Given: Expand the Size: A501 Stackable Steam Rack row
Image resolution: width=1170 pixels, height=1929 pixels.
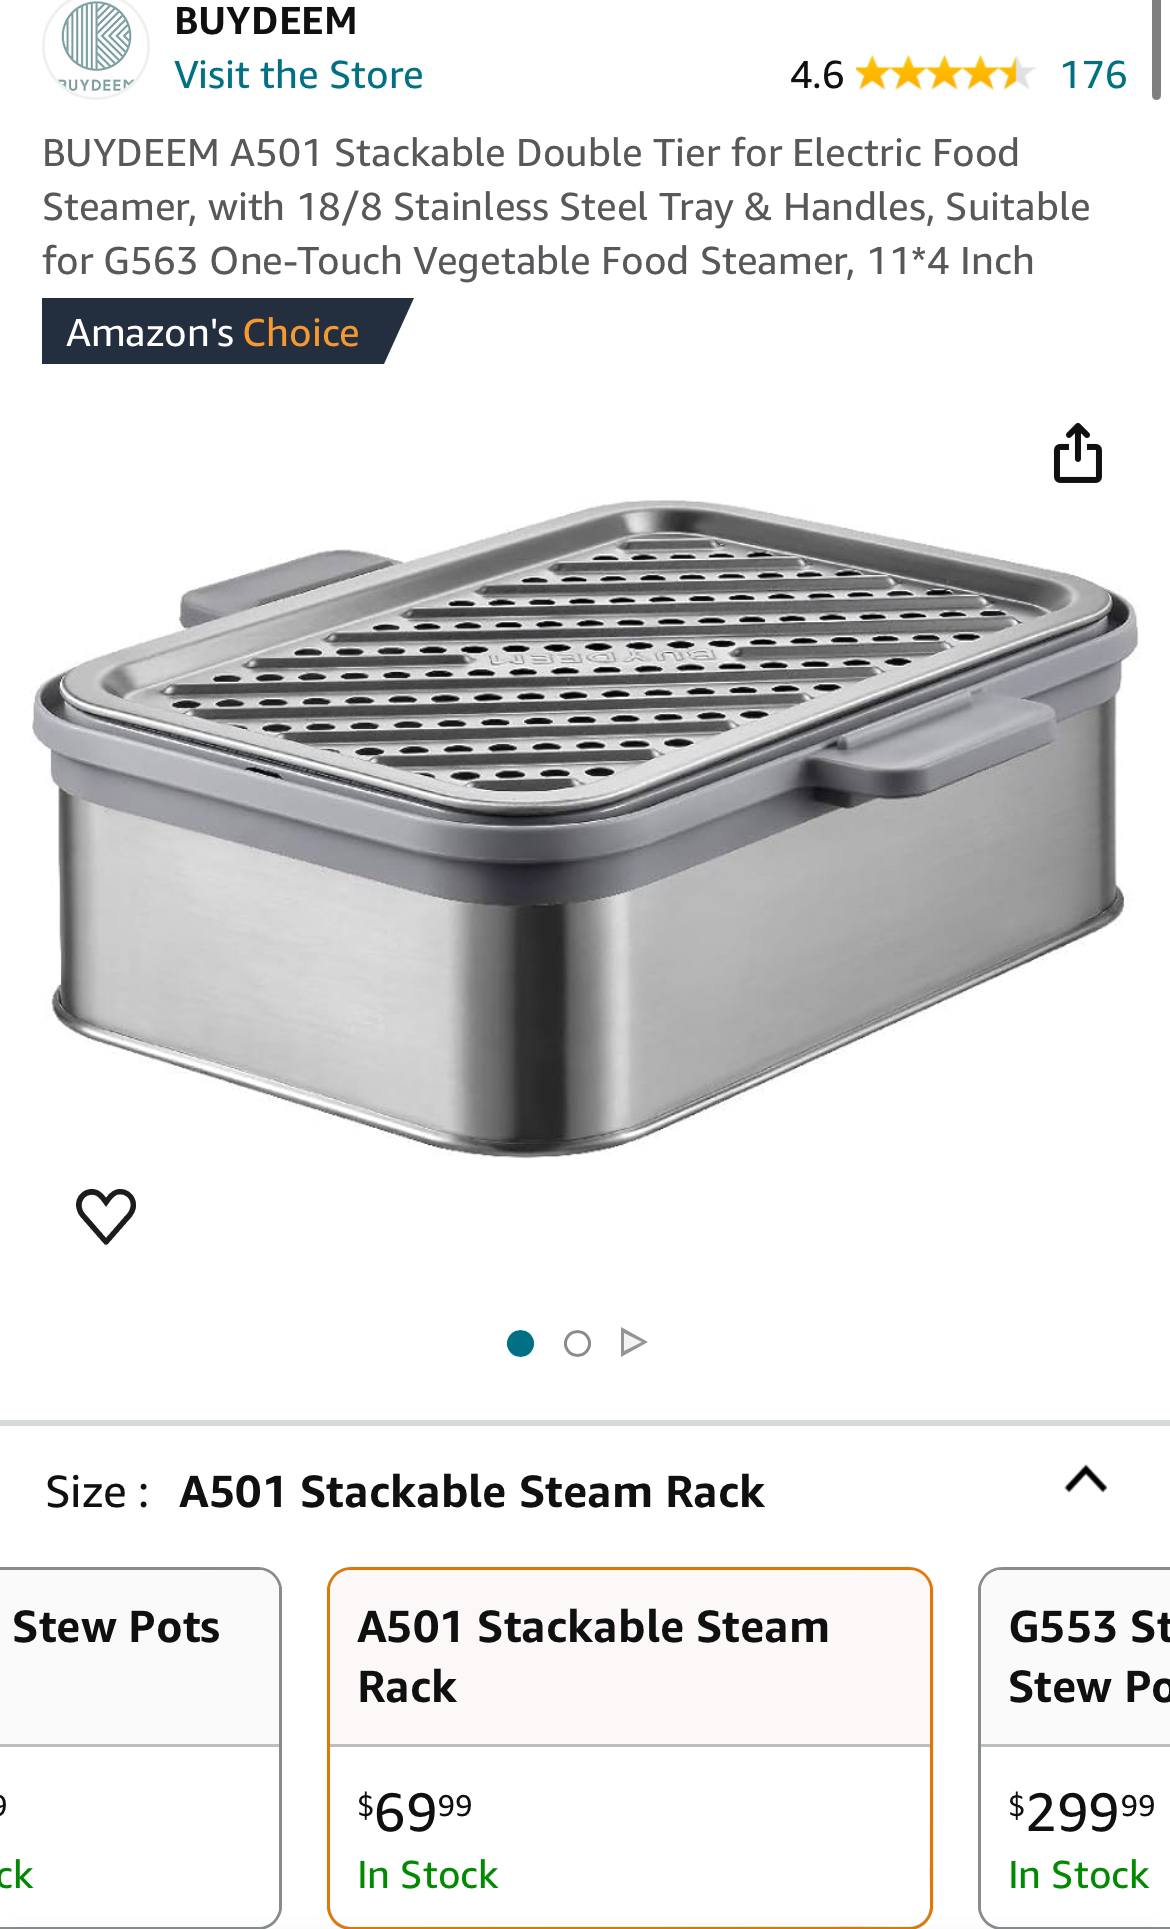Looking at the screenshot, I should point(585,1491).
